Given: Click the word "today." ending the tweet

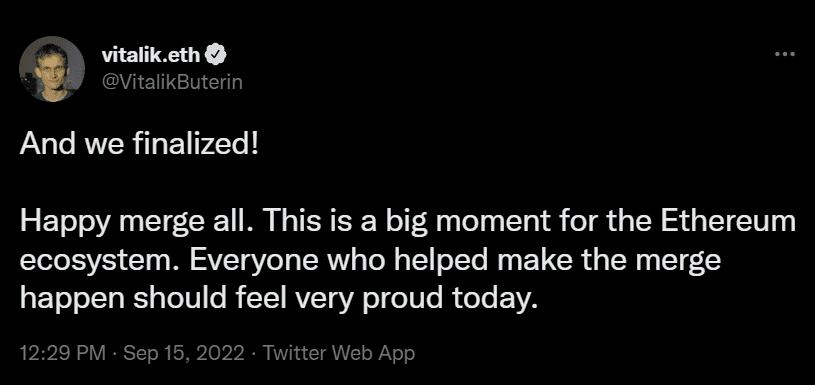Looking at the screenshot, I should (493, 300).
